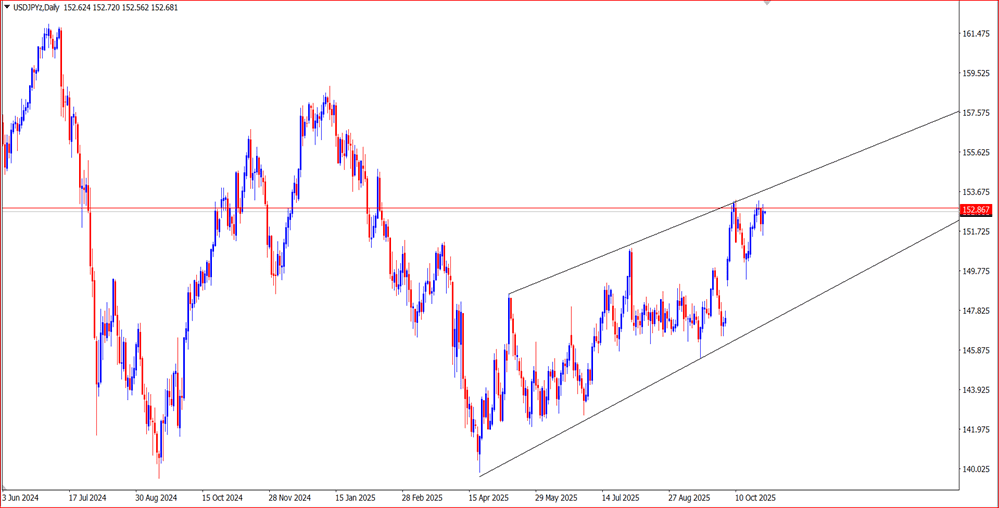Click the 157.575 price scale level

pyautogui.click(x=975, y=113)
